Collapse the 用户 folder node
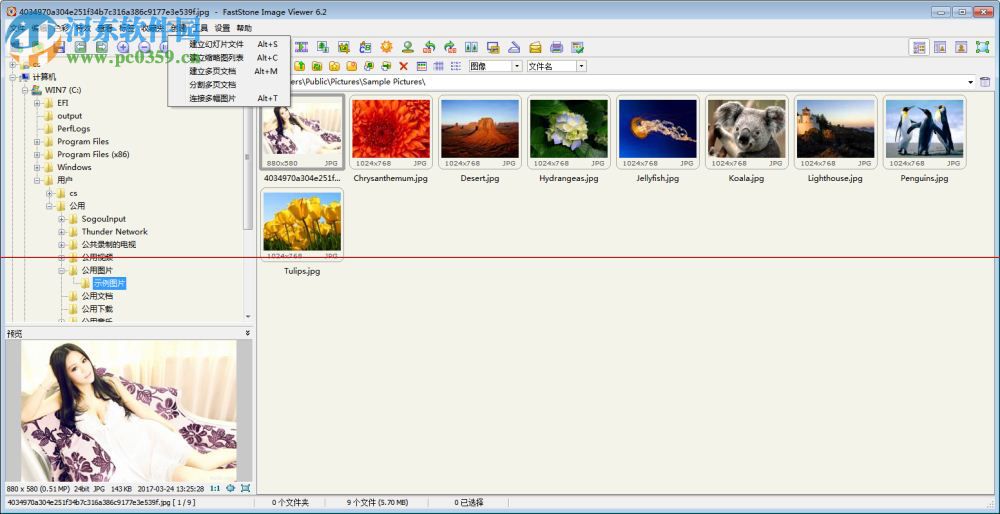1000x514 pixels. pyautogui.click(x=38, y=180)
